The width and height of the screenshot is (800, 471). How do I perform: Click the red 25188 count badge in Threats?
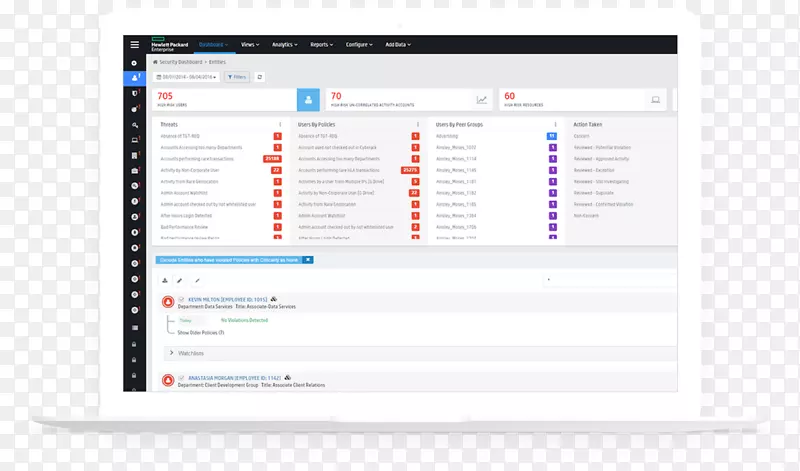272,159
